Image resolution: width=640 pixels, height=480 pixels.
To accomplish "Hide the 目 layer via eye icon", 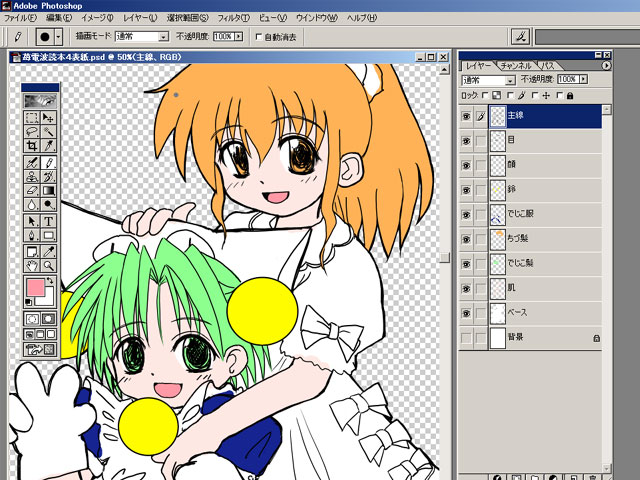I will pyautogui.click(x=466, y=141).
